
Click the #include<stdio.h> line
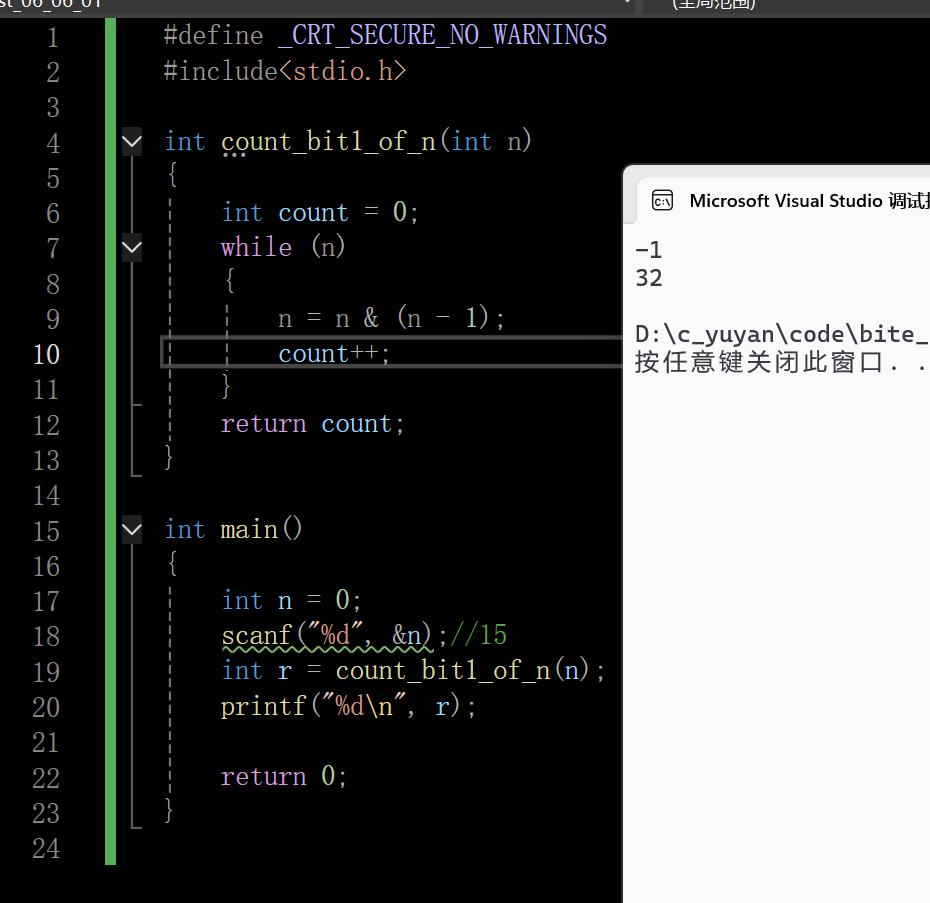[285, 71]
